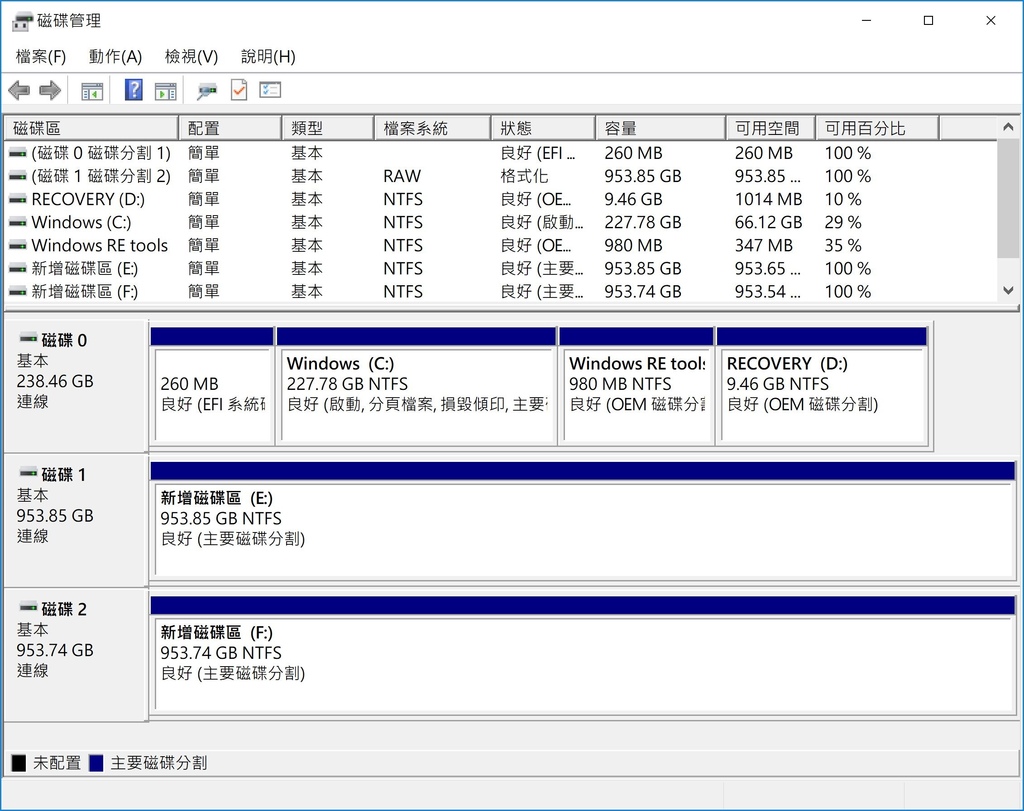1024x811 pixels.
Task: Click the properties list toolbar icon
Action: 270,90
